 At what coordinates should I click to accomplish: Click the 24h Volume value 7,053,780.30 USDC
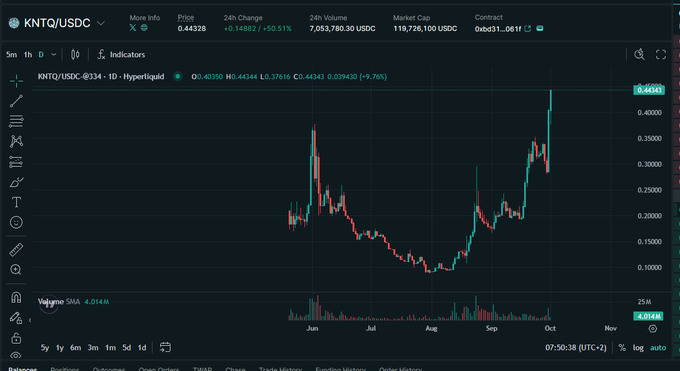point(342,29)
